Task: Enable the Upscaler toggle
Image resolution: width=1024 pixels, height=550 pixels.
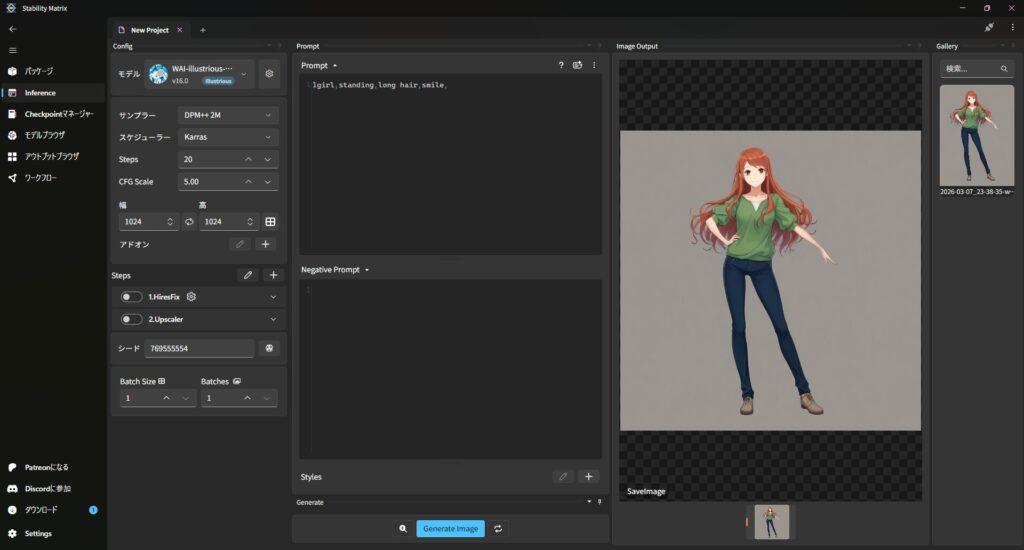Action: (x=131, y=319)
